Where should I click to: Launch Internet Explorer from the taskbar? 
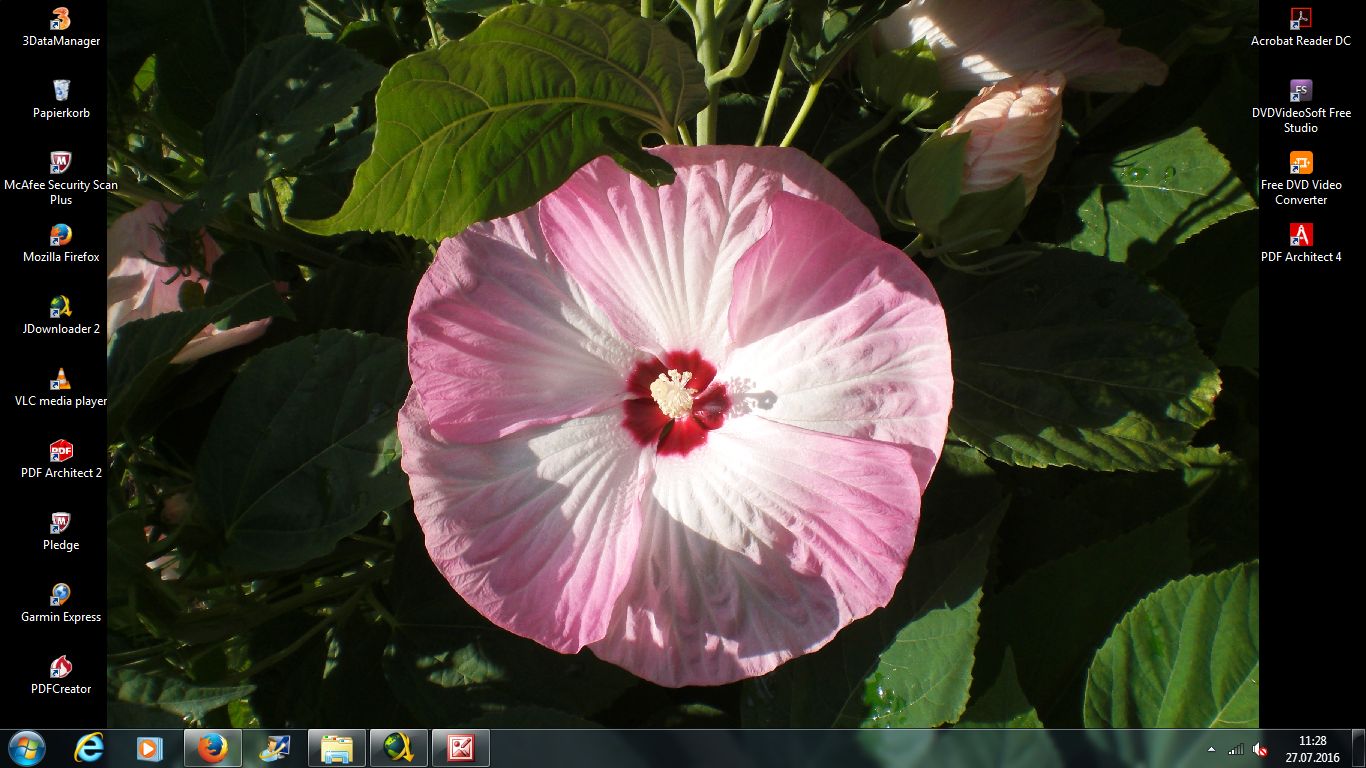point(89,748)
